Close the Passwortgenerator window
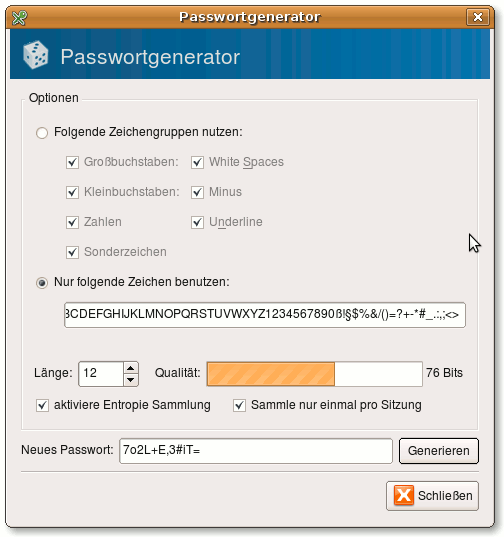The width and height of the screenshot is (504, 537). (x=477, y=17)
